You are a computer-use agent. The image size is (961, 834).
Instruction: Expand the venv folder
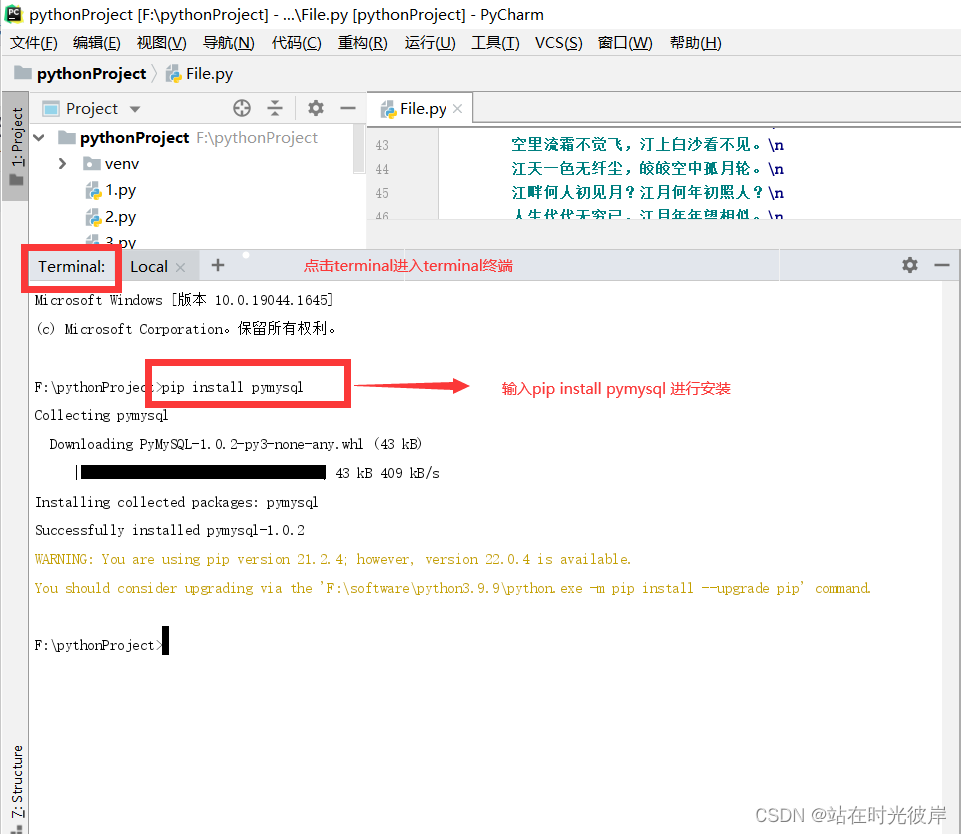[62, 164]
